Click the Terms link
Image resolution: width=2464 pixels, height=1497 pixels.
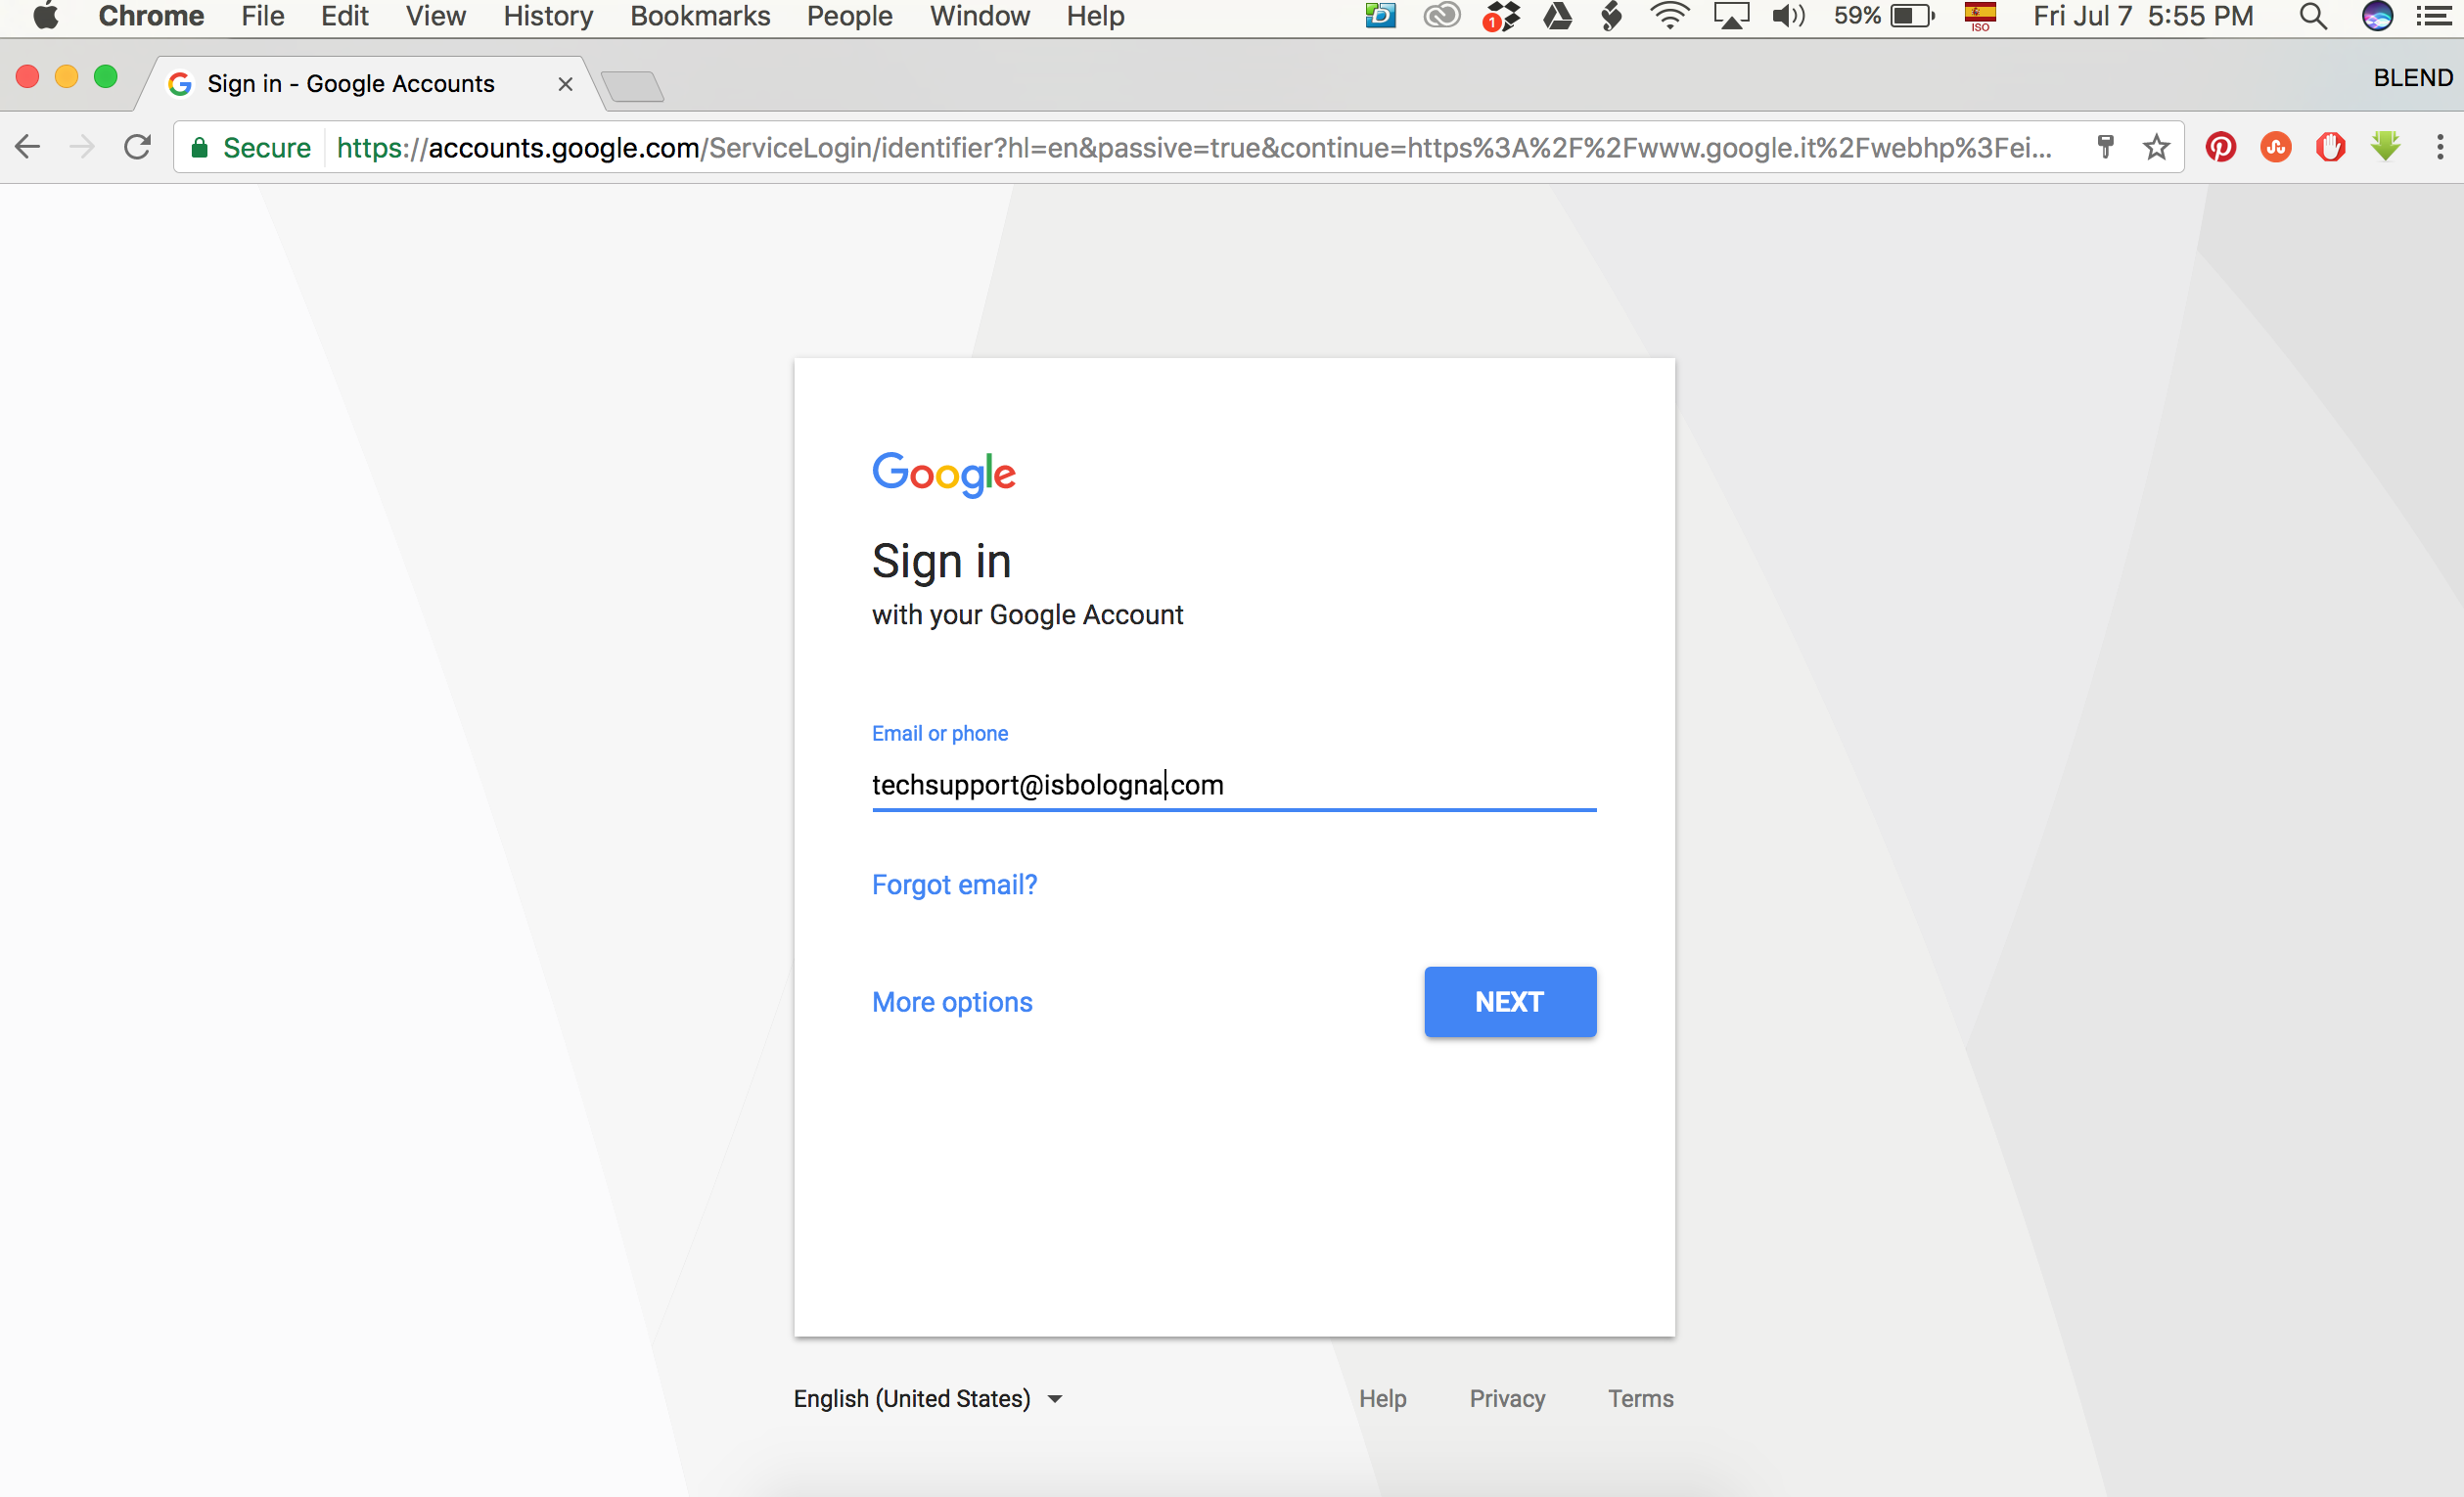[x=1640, y=1398]
